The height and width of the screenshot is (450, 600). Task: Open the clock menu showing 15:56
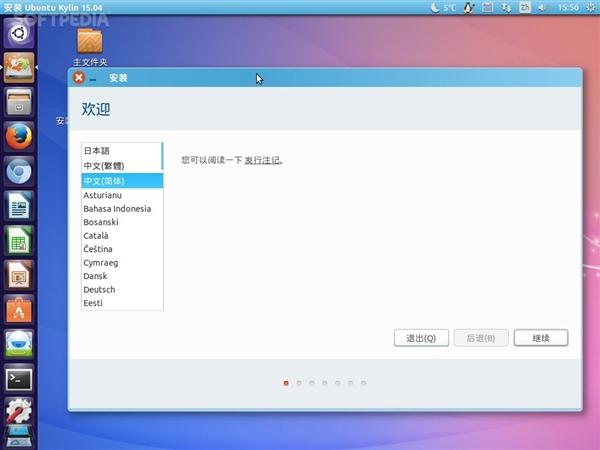coord(568,7)
